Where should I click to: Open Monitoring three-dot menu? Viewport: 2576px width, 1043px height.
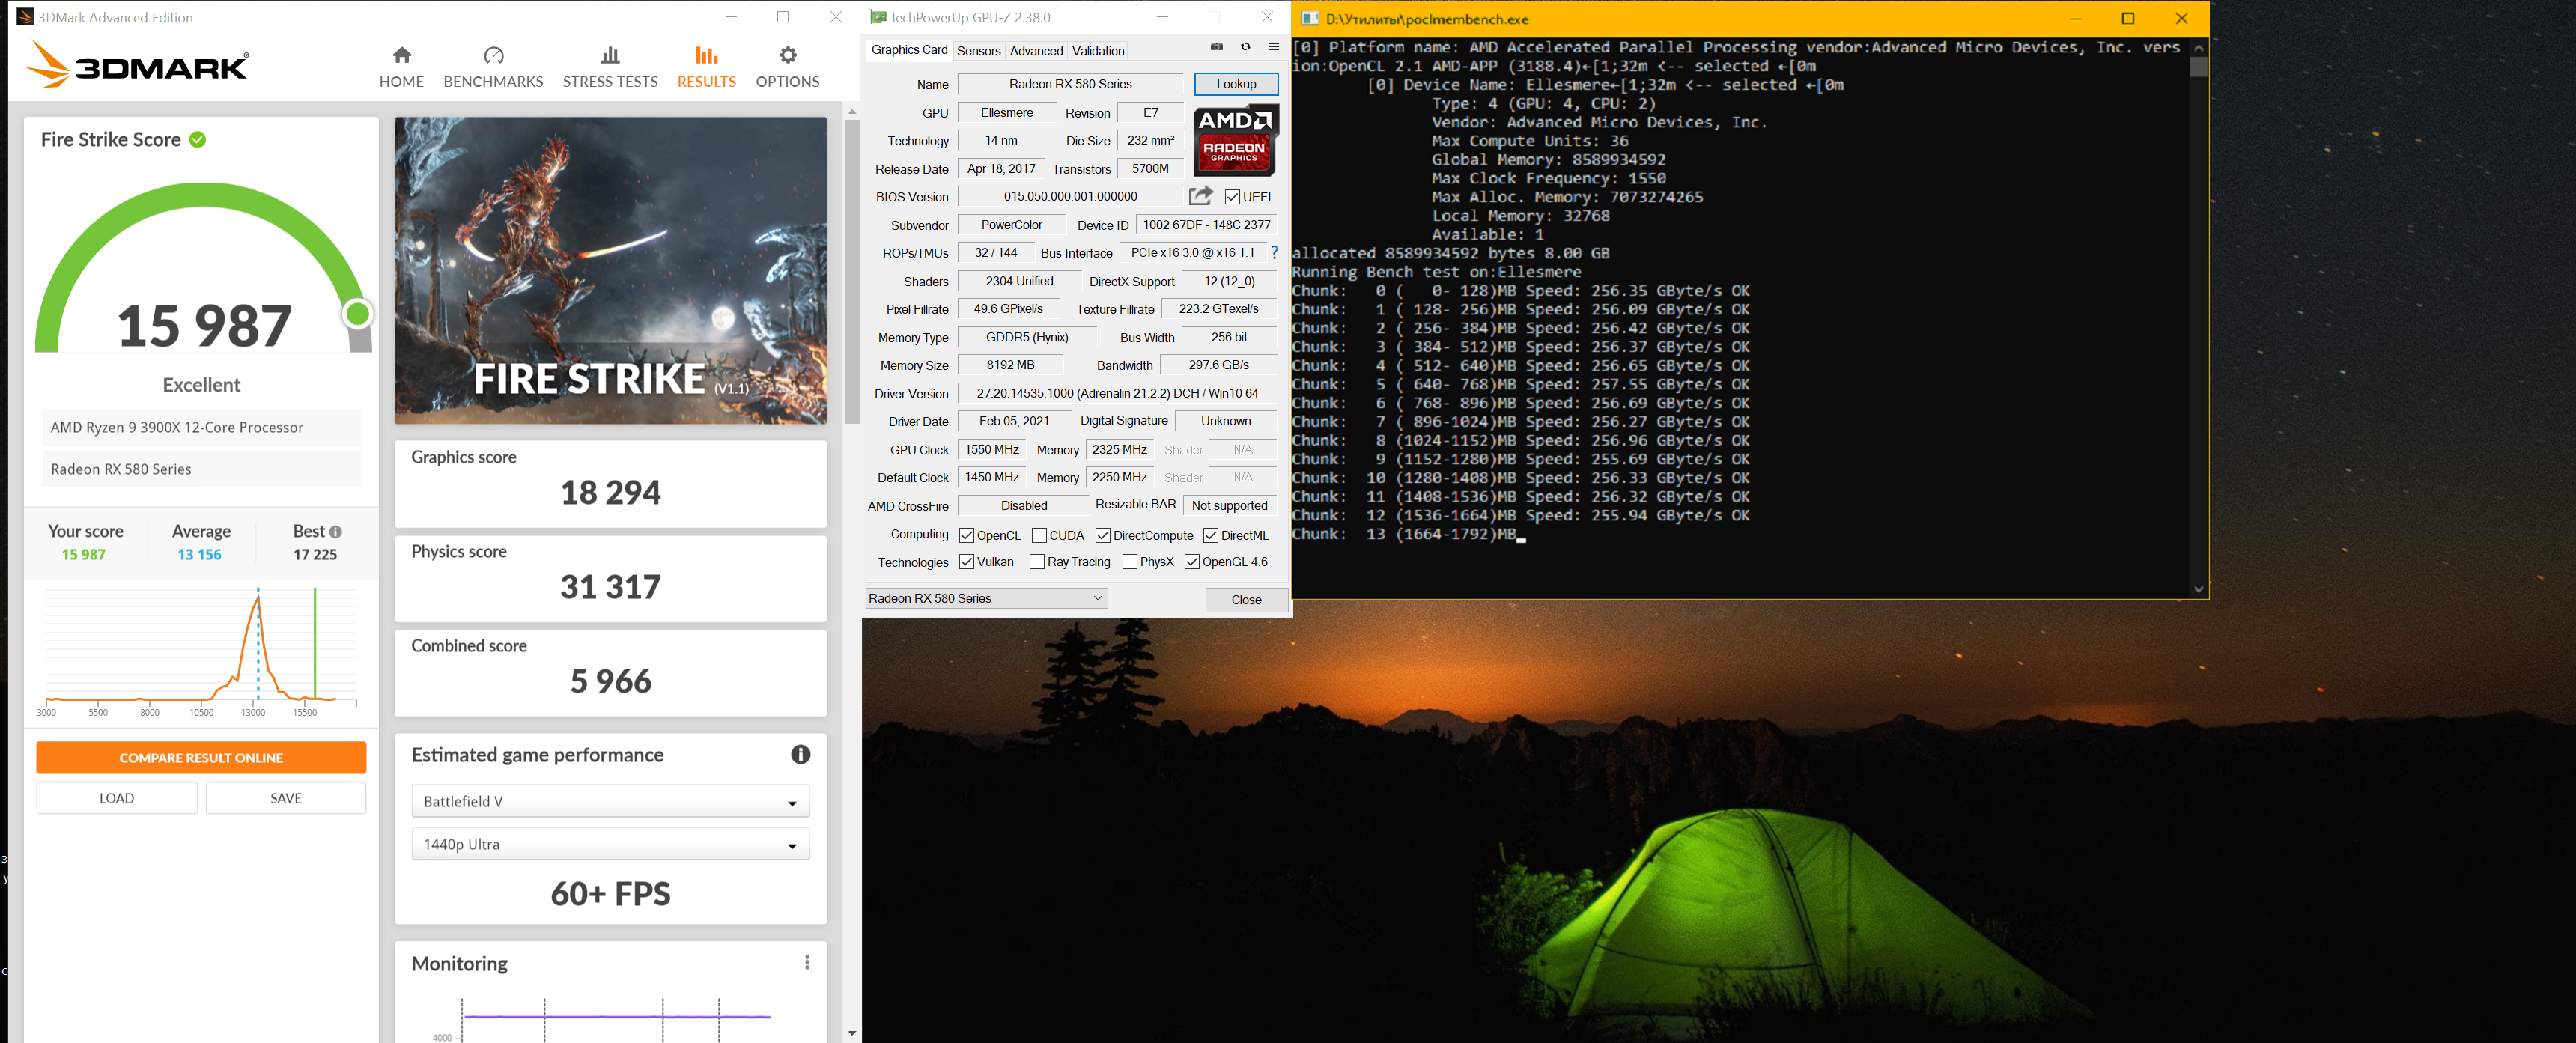point(807,962)
